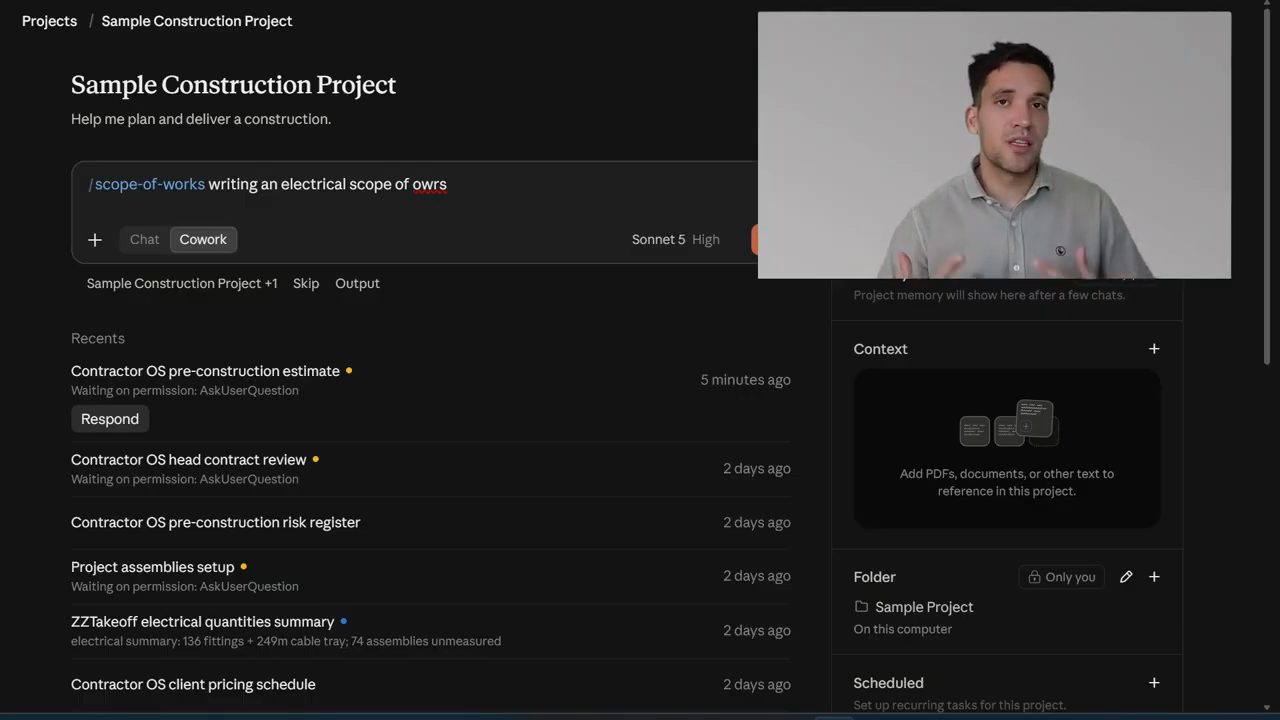Open Sample Construction Project +1 selector
The width and height of the screenshot is (1280, 720).
coord(182,284)
